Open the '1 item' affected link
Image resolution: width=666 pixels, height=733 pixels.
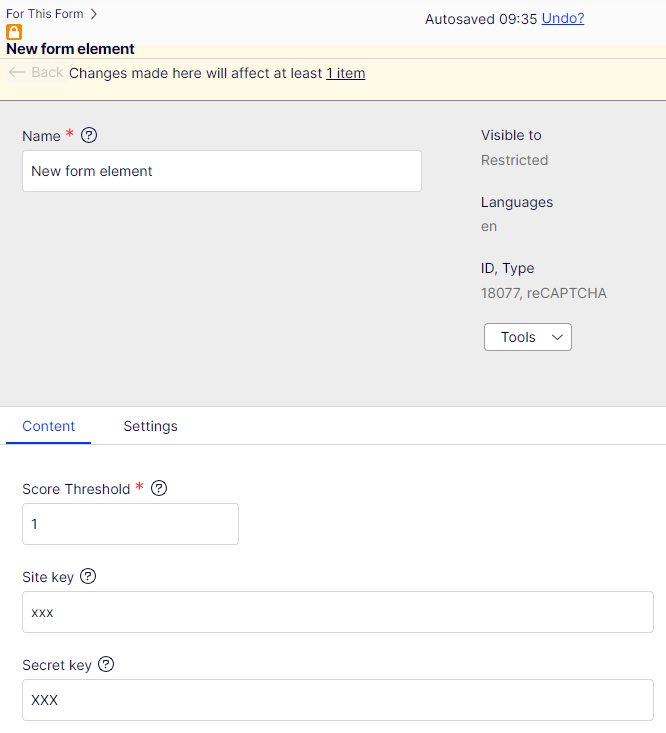click(345, 73)
